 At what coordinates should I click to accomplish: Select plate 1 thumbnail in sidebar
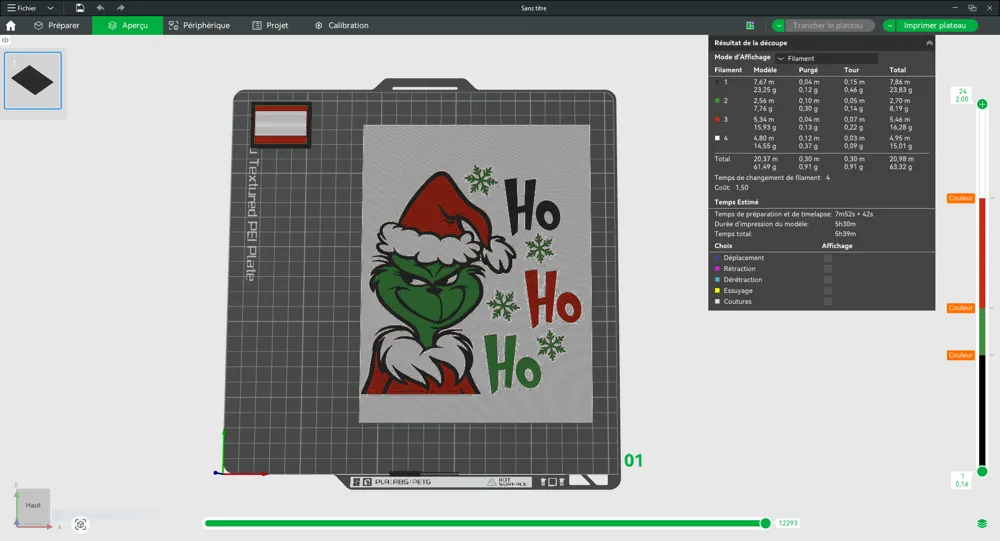[x=33, y=81]
